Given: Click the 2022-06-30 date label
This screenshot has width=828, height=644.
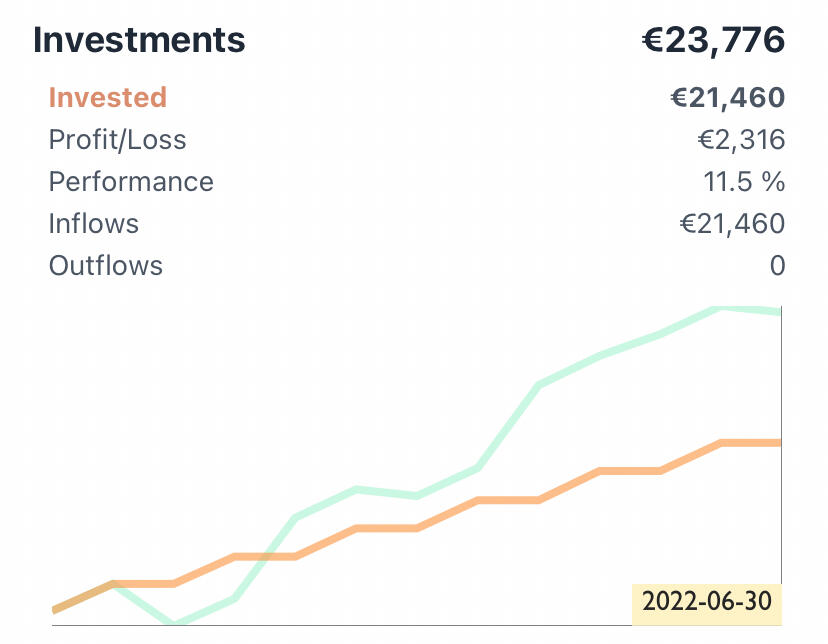Looking at the screenshot, I should [x=706, y=603].
